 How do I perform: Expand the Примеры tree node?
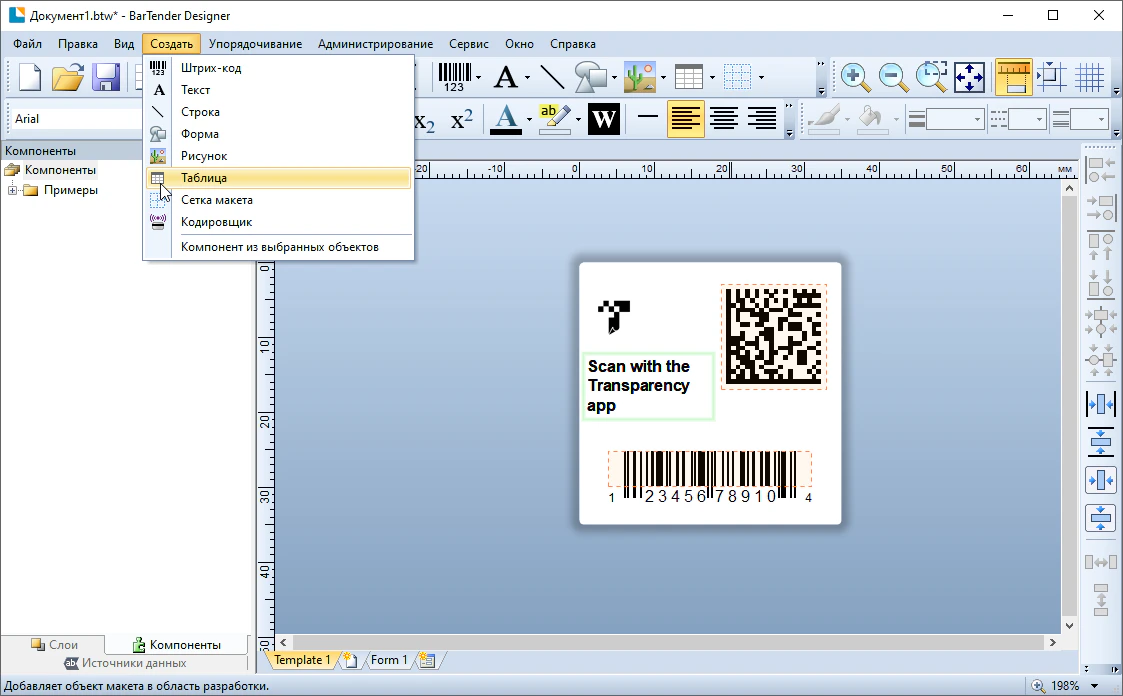coord(13,190)
